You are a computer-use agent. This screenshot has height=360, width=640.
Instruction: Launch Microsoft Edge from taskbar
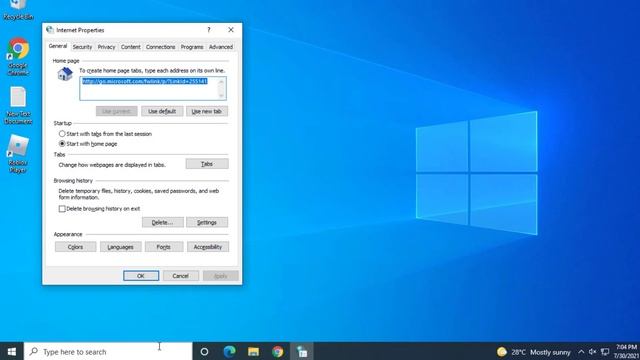[x=229, y=351]
